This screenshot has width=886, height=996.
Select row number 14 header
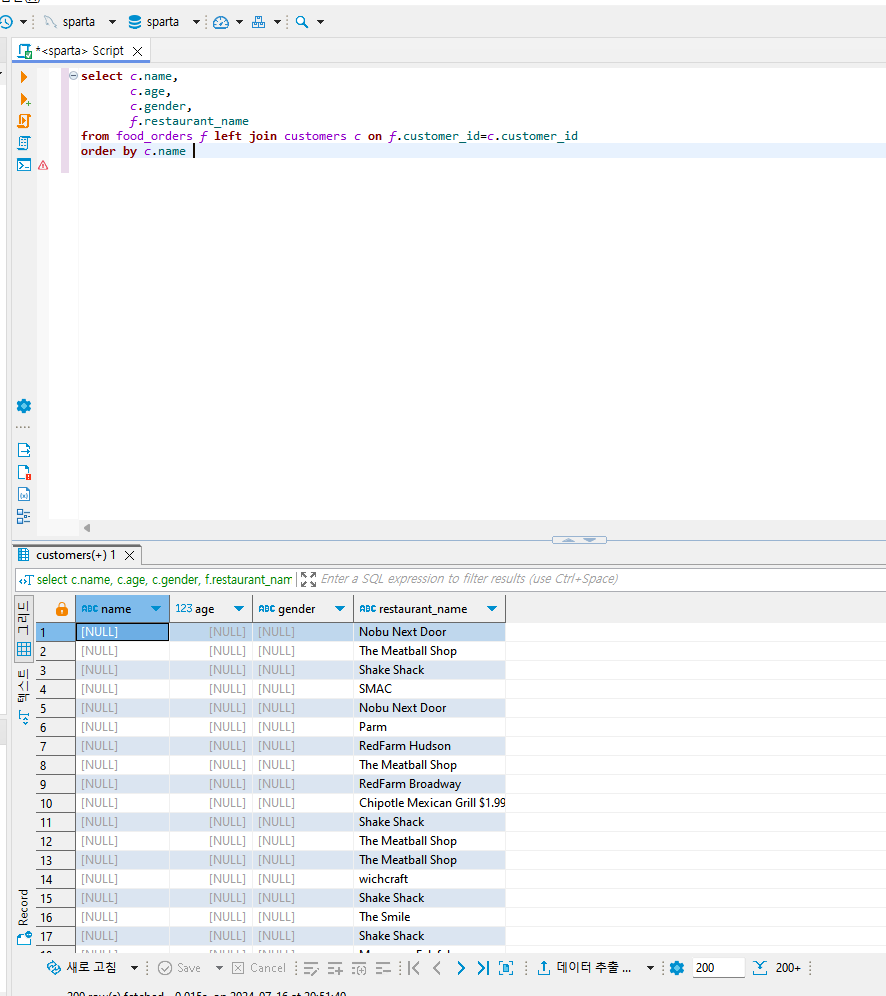pos(55,880)
